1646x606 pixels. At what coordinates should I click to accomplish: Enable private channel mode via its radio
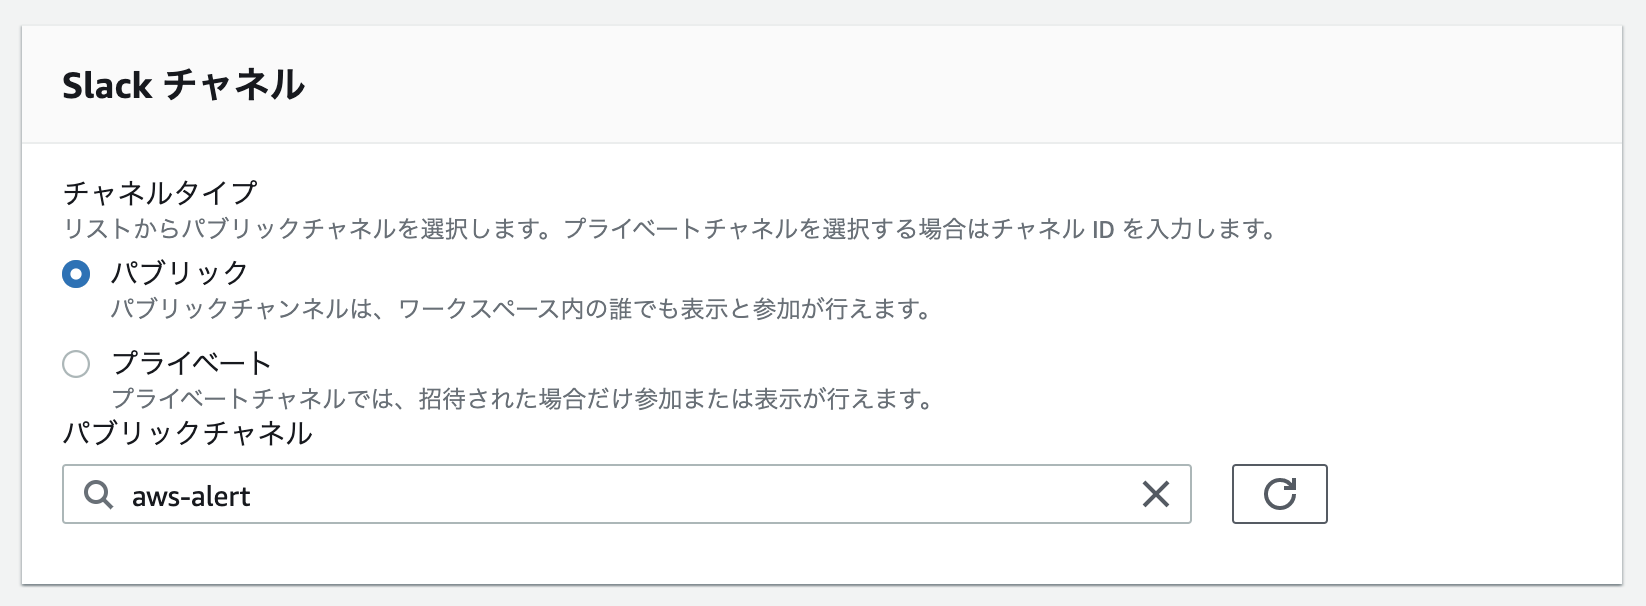click(75, 364)
